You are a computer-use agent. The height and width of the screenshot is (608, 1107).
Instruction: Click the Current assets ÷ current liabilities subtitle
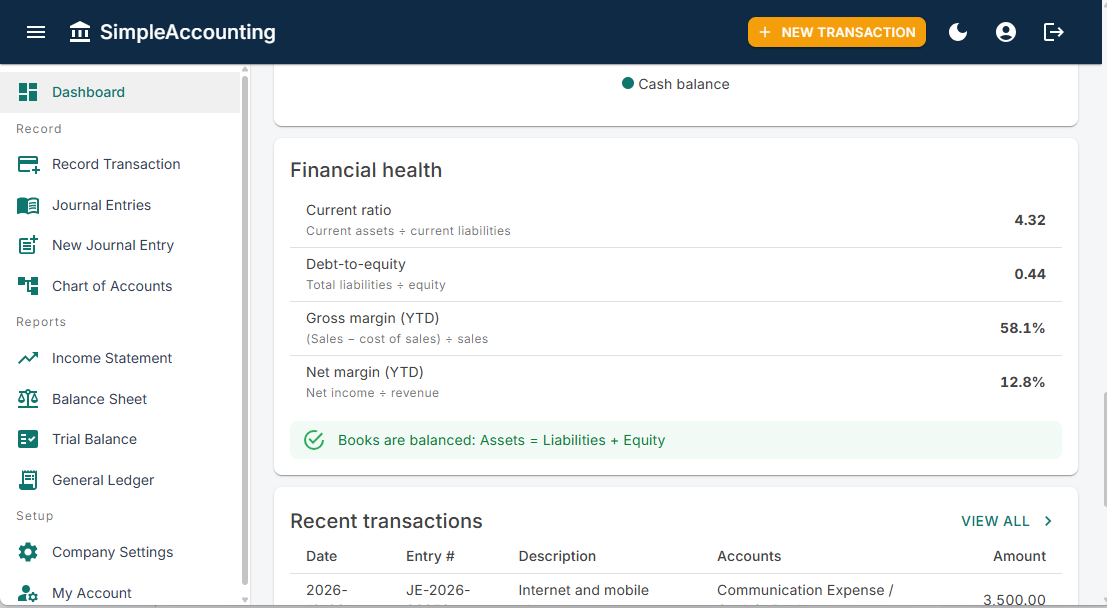tap(408, 231)
